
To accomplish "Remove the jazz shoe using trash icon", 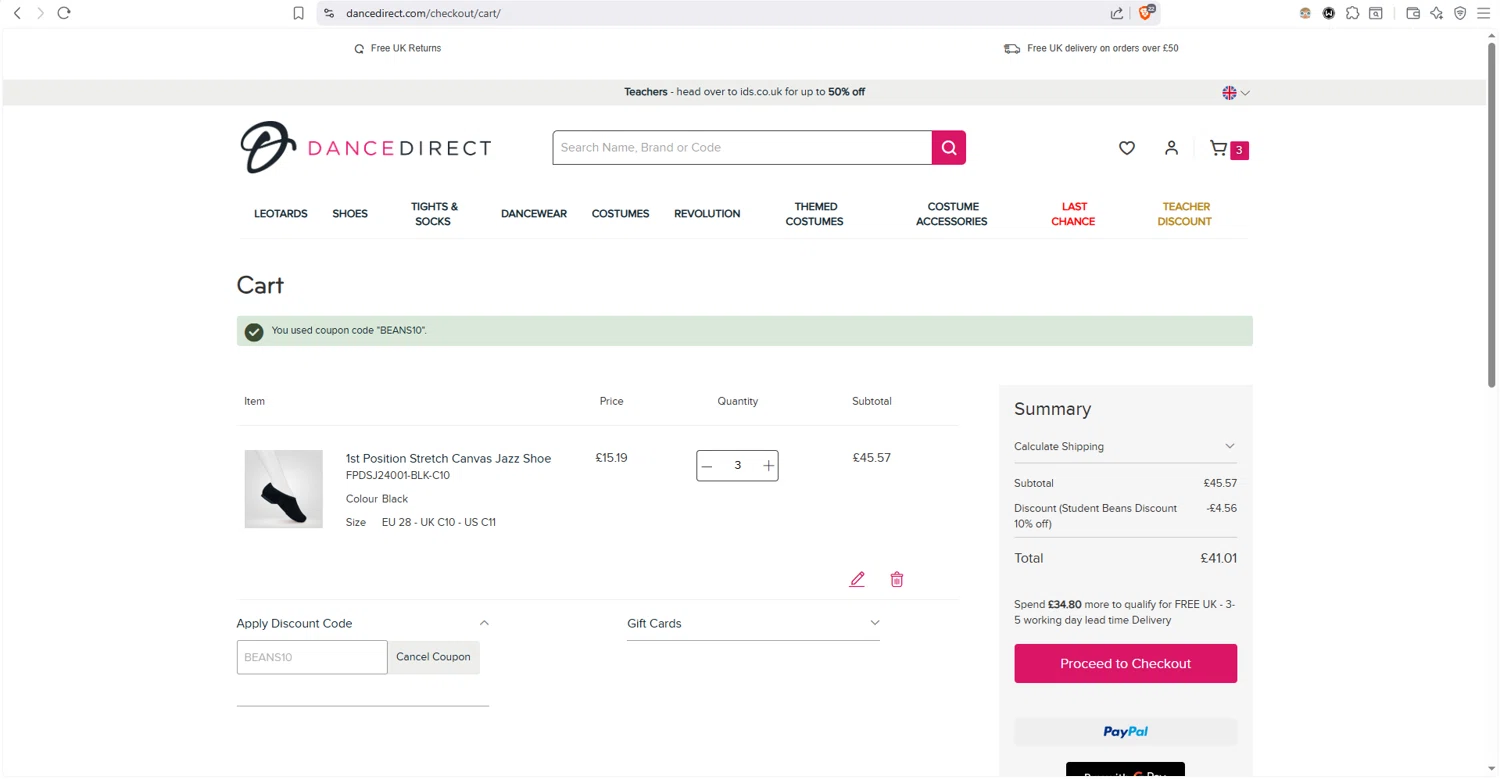I will (x=897, y=580).
